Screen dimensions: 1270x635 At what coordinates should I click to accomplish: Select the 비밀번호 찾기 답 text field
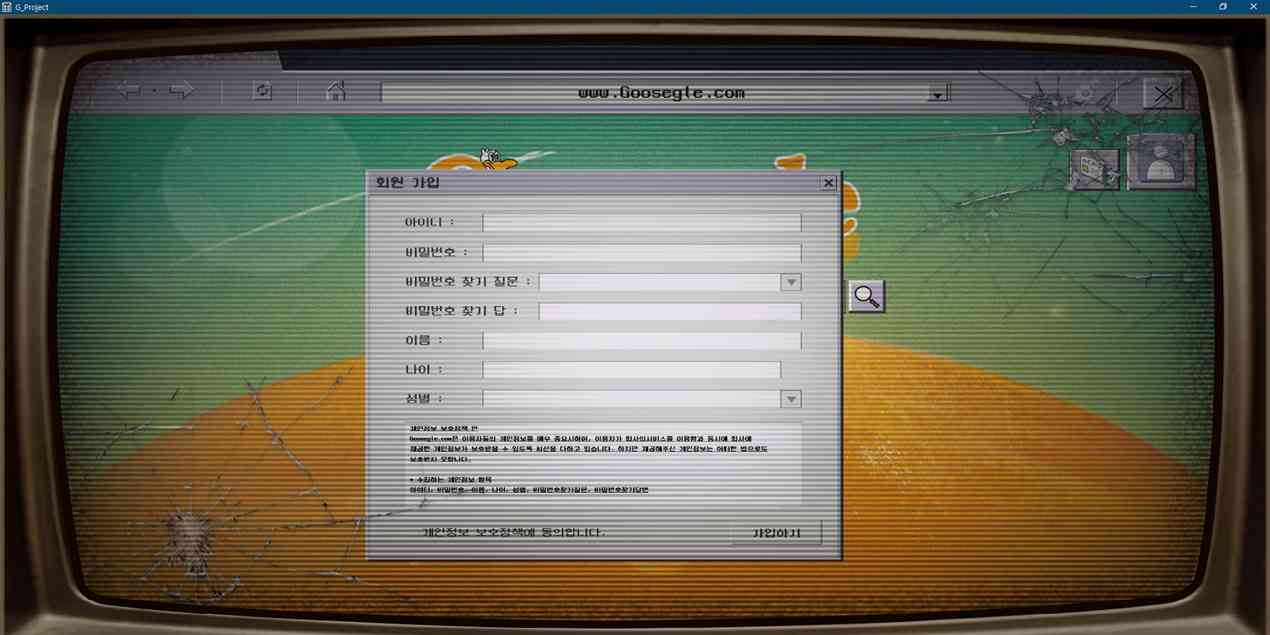click(x=669, y=312)
